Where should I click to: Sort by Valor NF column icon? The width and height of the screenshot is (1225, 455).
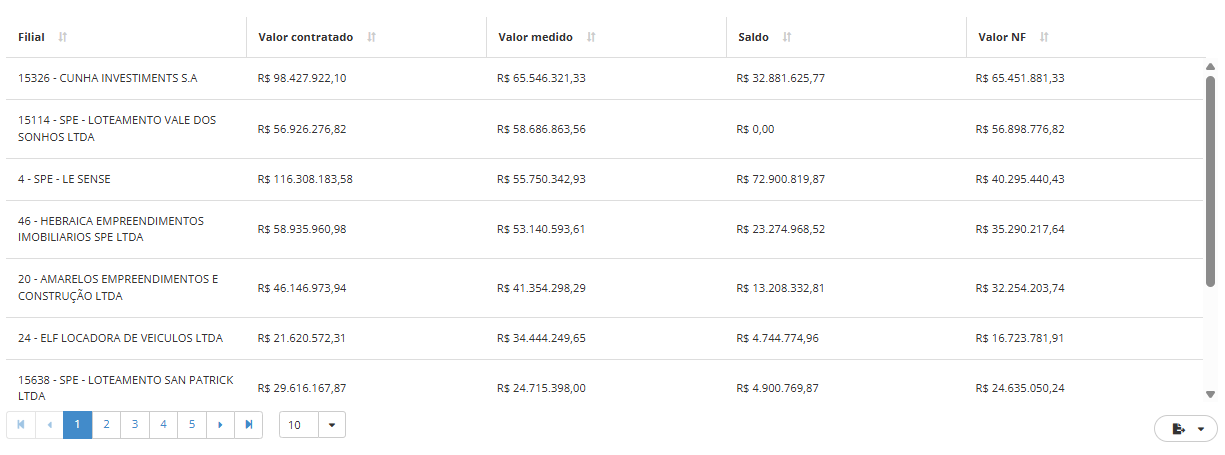point(1044,37)
